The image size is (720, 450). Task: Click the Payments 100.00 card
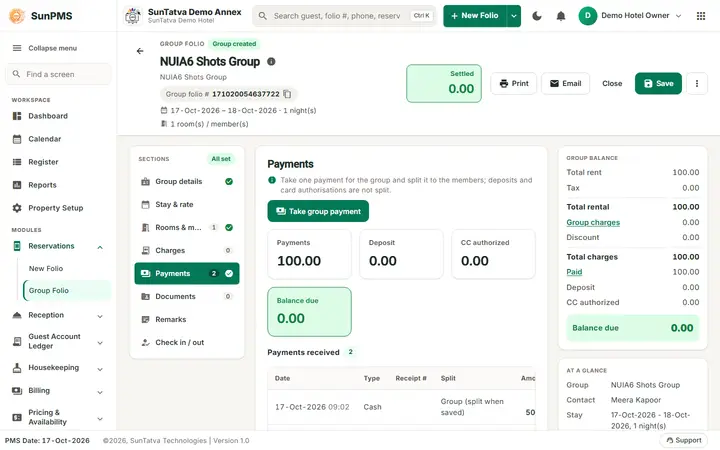pyautogui.click(x=309, y=254)
